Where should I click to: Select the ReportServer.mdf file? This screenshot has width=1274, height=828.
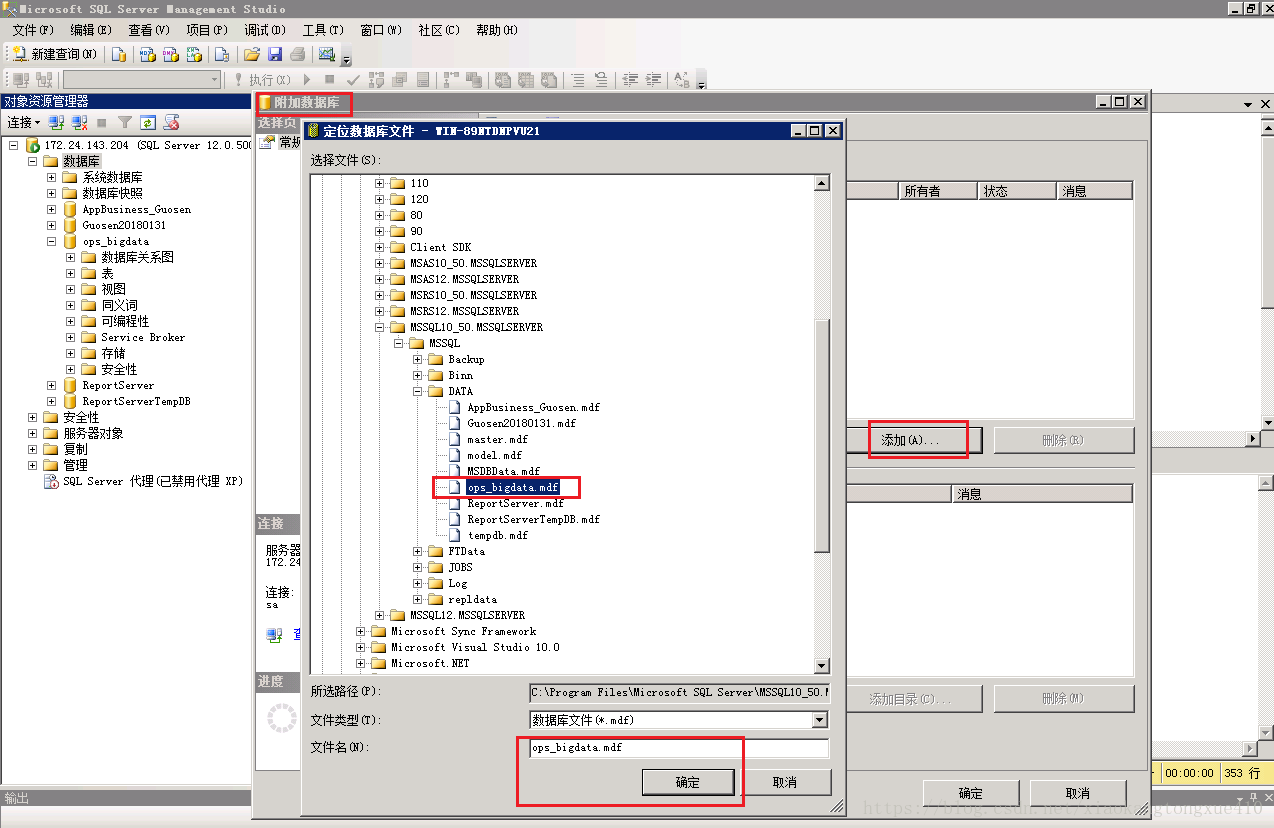(515, 503)
